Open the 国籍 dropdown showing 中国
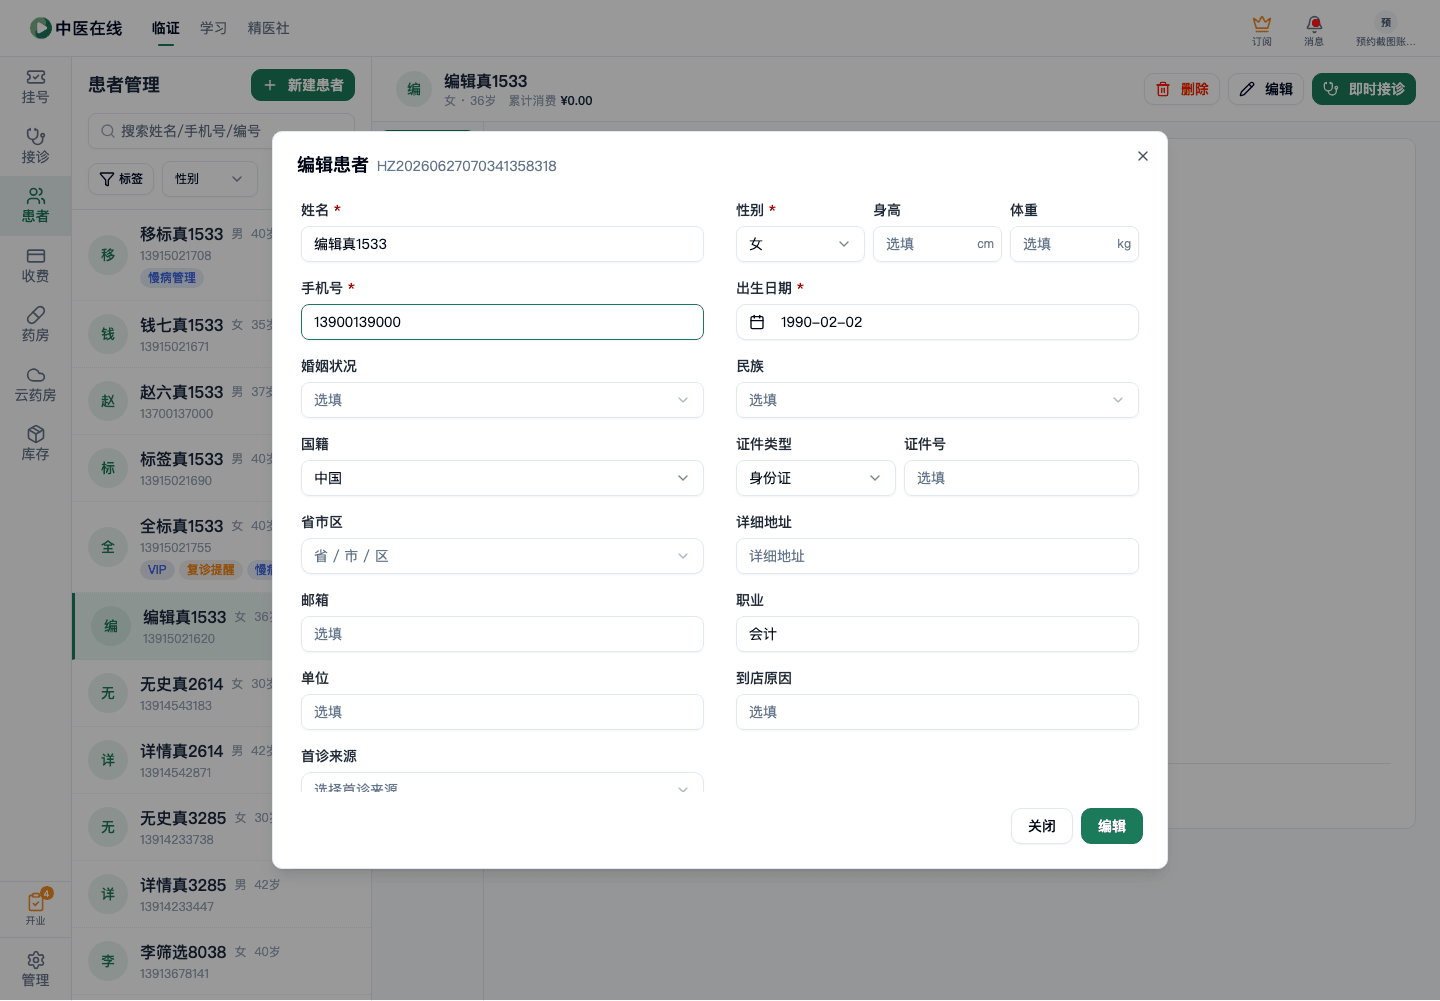Image resolution: width=1440 pixels, height=1001 pixels. click(502, 478)
